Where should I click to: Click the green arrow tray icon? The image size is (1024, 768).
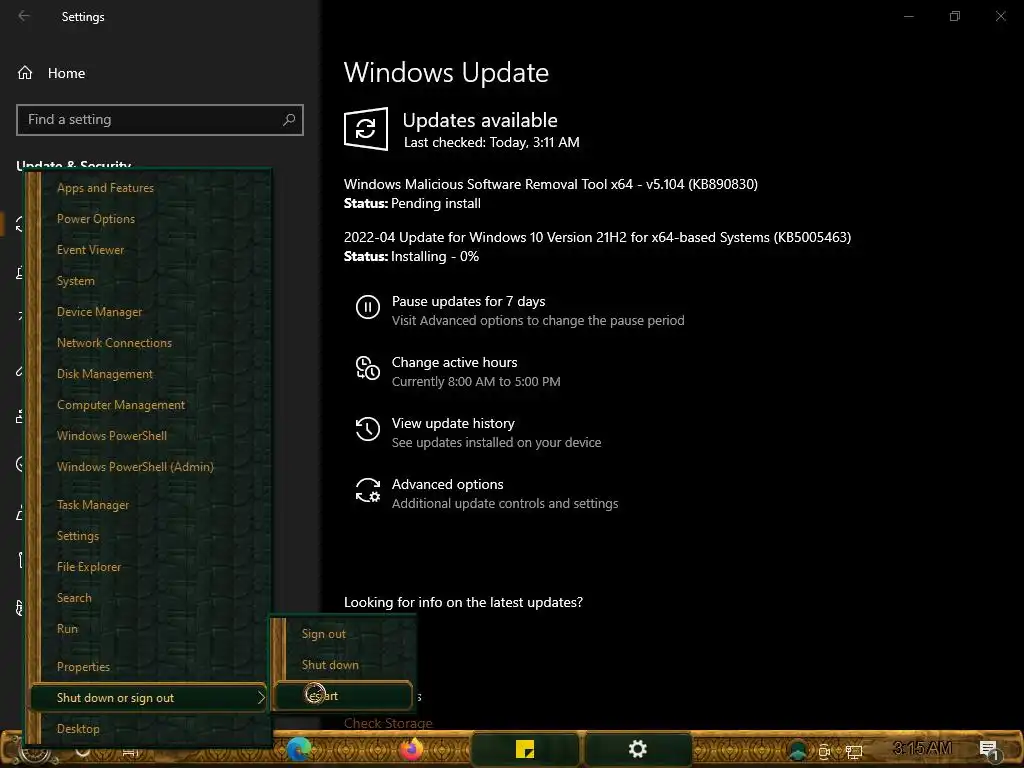[x=797, y=750]
